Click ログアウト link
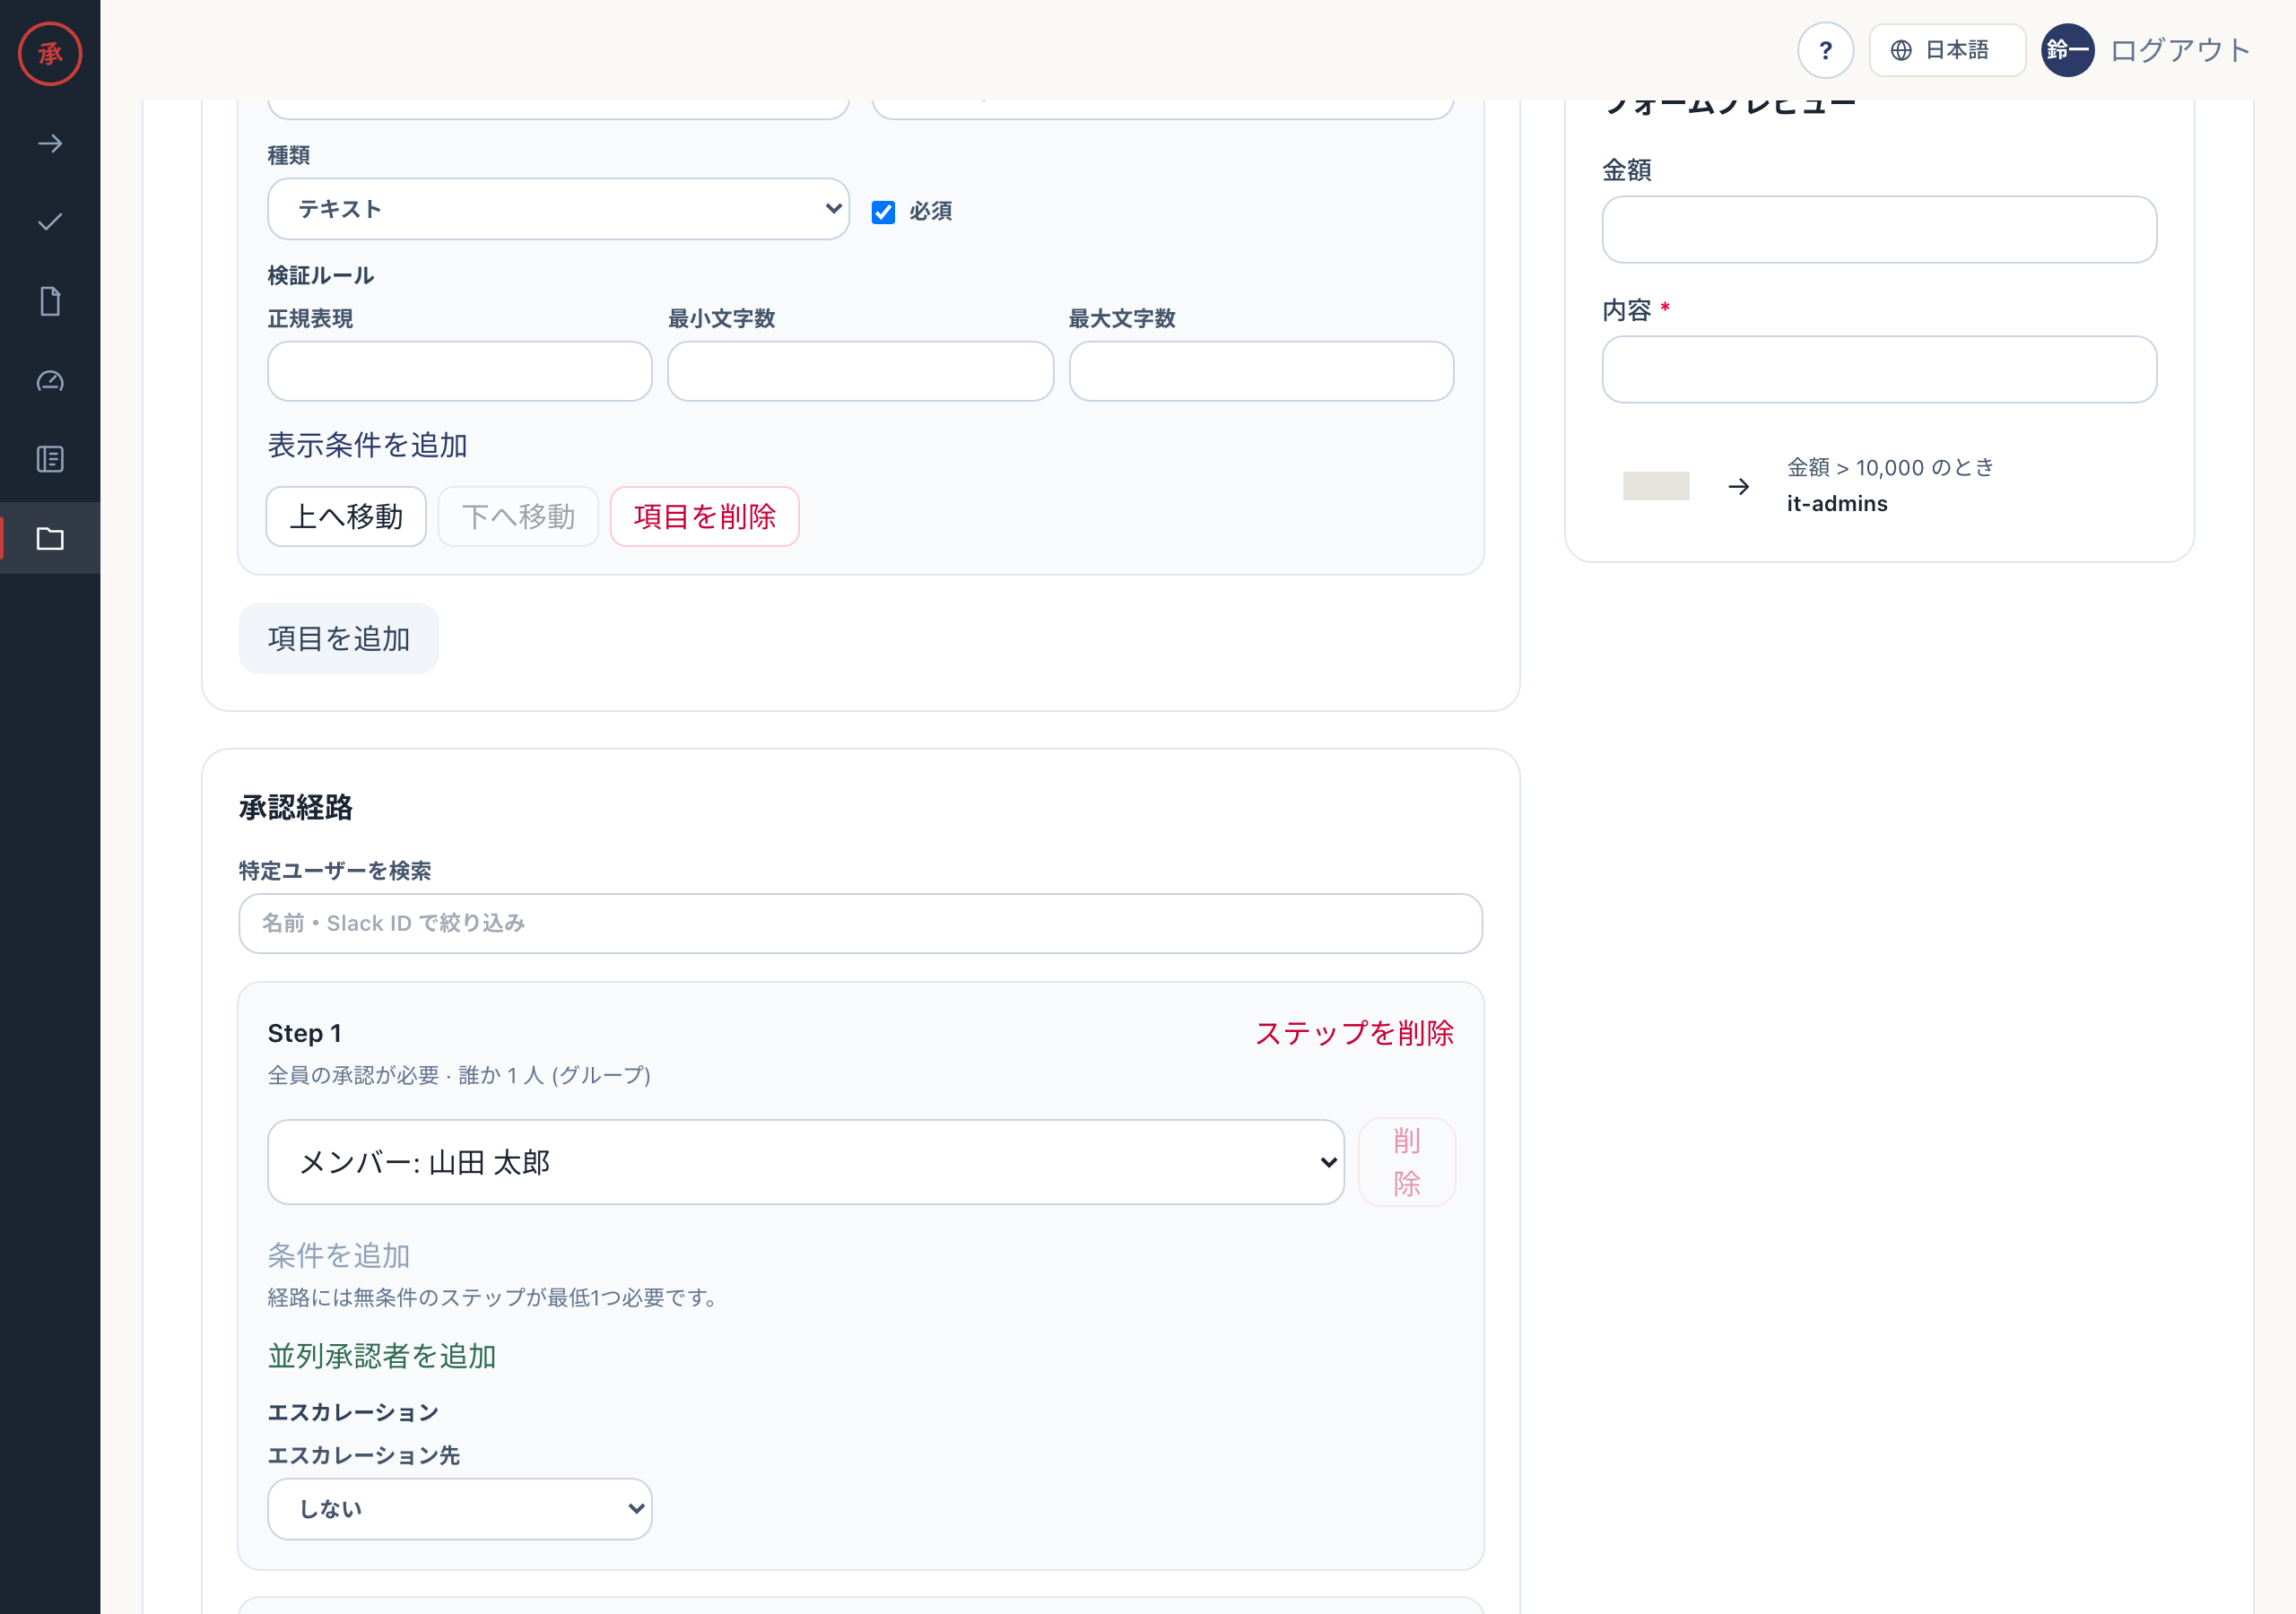This screenshot has height=1614, width=2296. (x=2180, y=50)
